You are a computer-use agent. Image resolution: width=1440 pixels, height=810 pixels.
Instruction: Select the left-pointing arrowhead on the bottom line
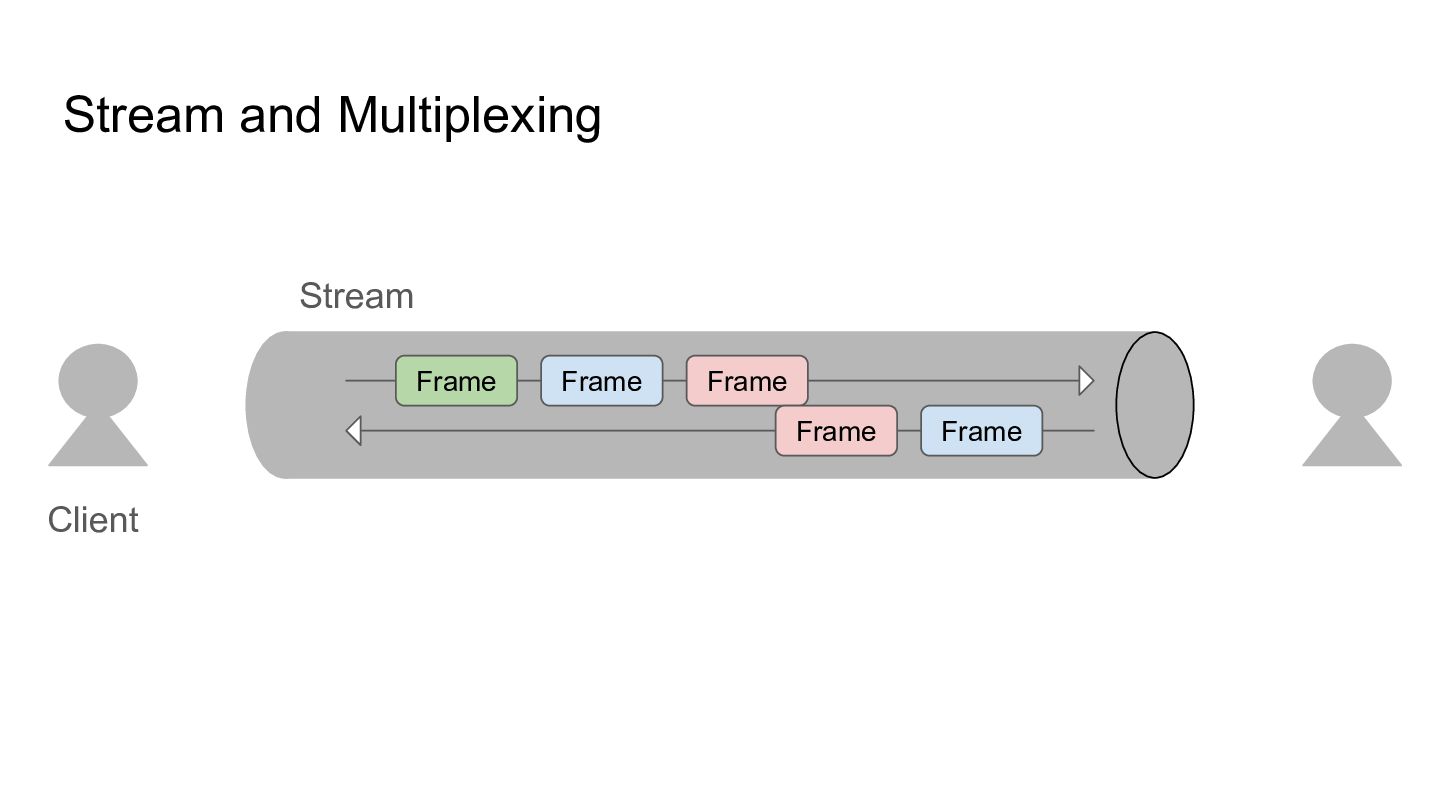click(x=353, y=431)
